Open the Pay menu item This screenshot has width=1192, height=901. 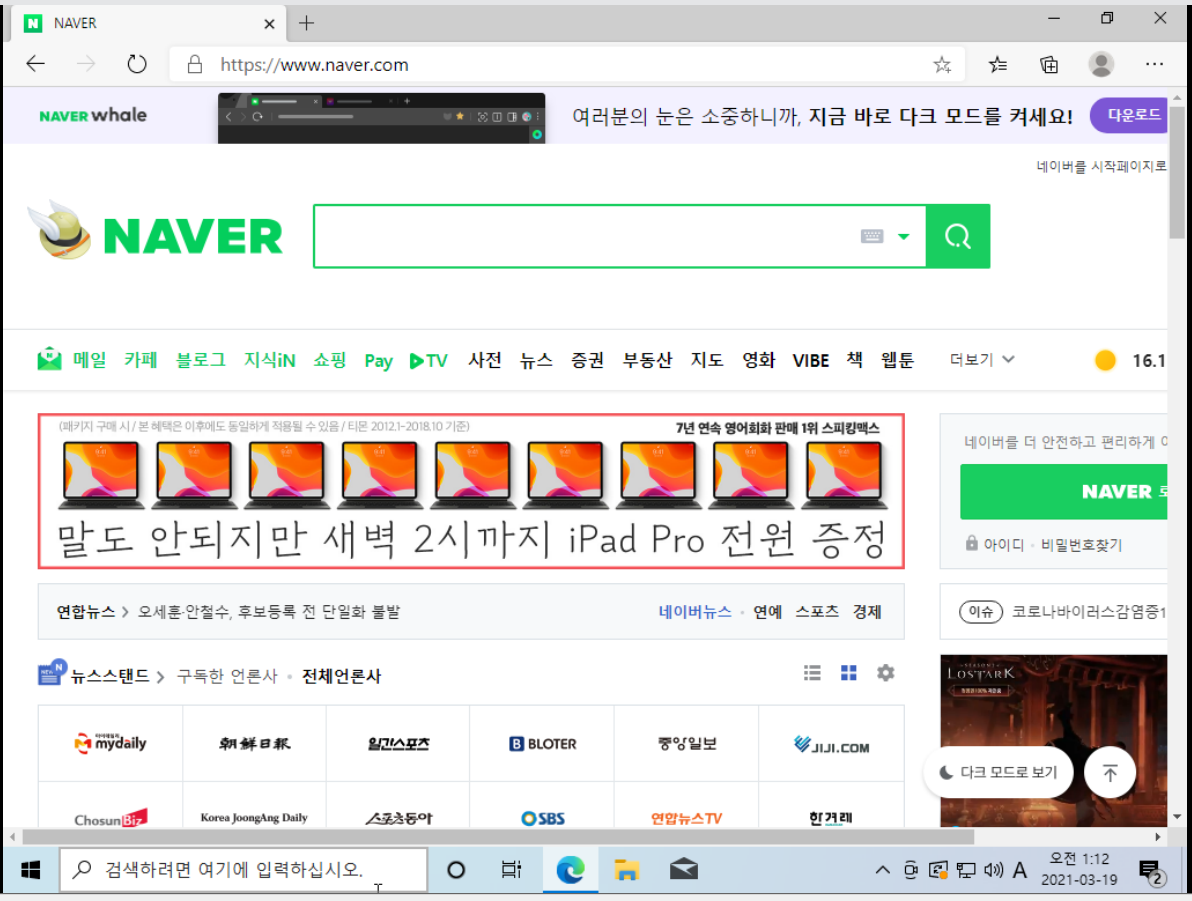pyautogui.click(x=379, y=360)
